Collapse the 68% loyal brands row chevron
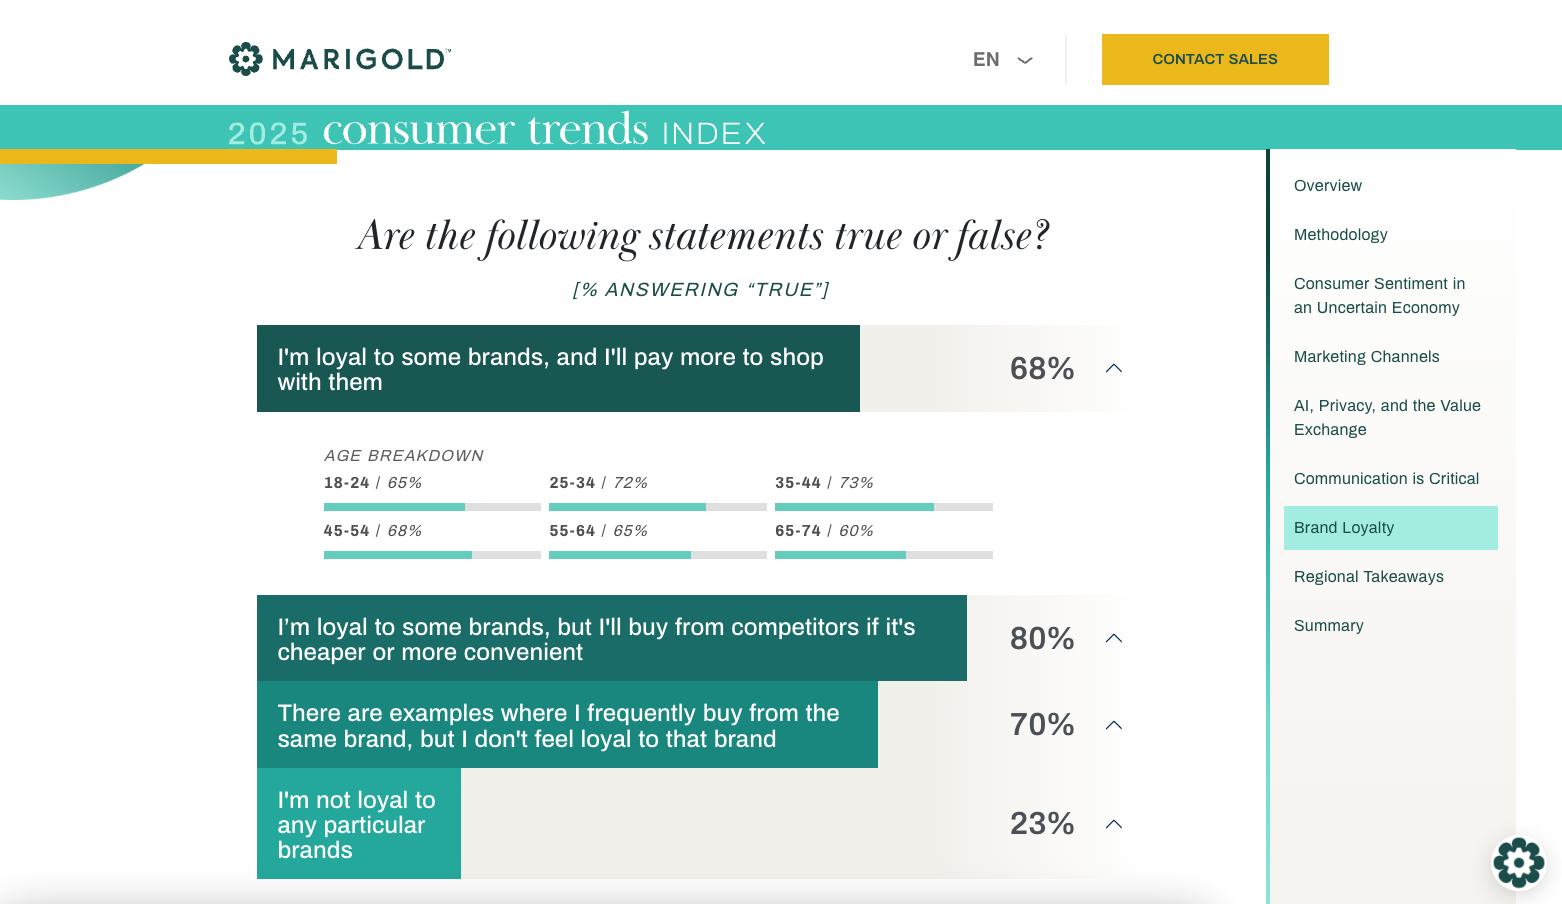1562x904 pixels. (1114, 368)
